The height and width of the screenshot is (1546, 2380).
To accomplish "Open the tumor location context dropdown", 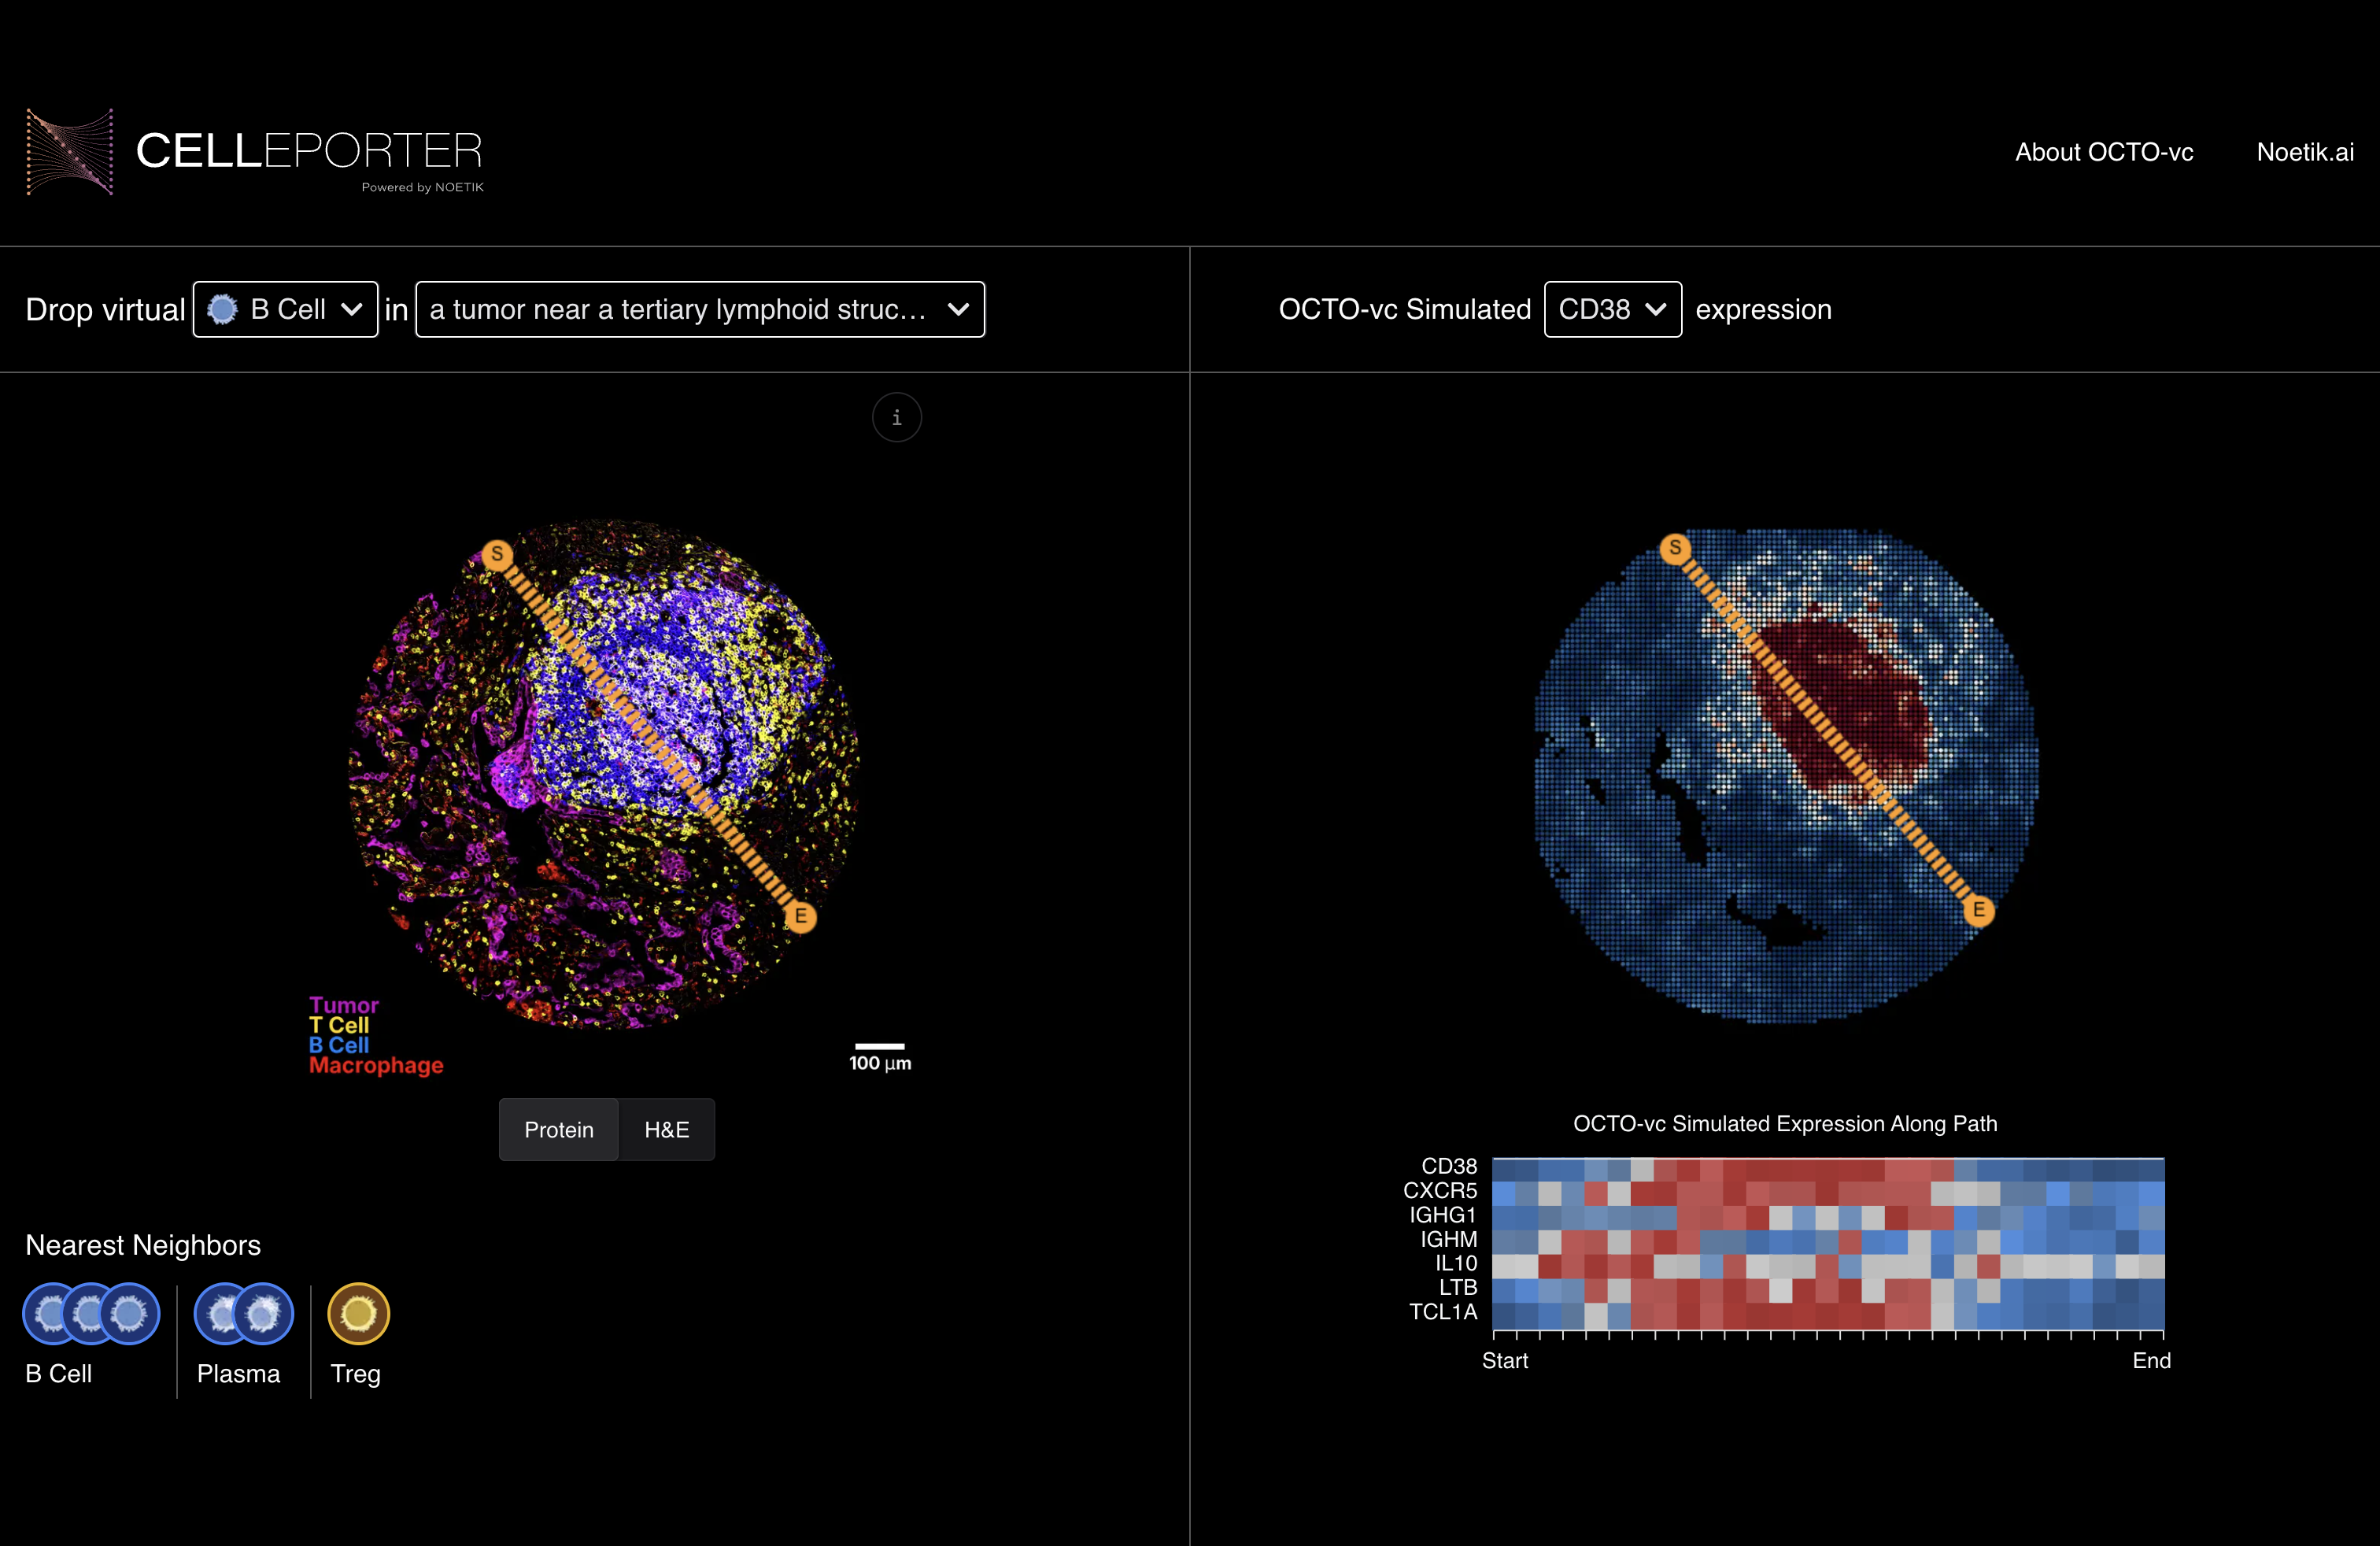I will 699,310.
